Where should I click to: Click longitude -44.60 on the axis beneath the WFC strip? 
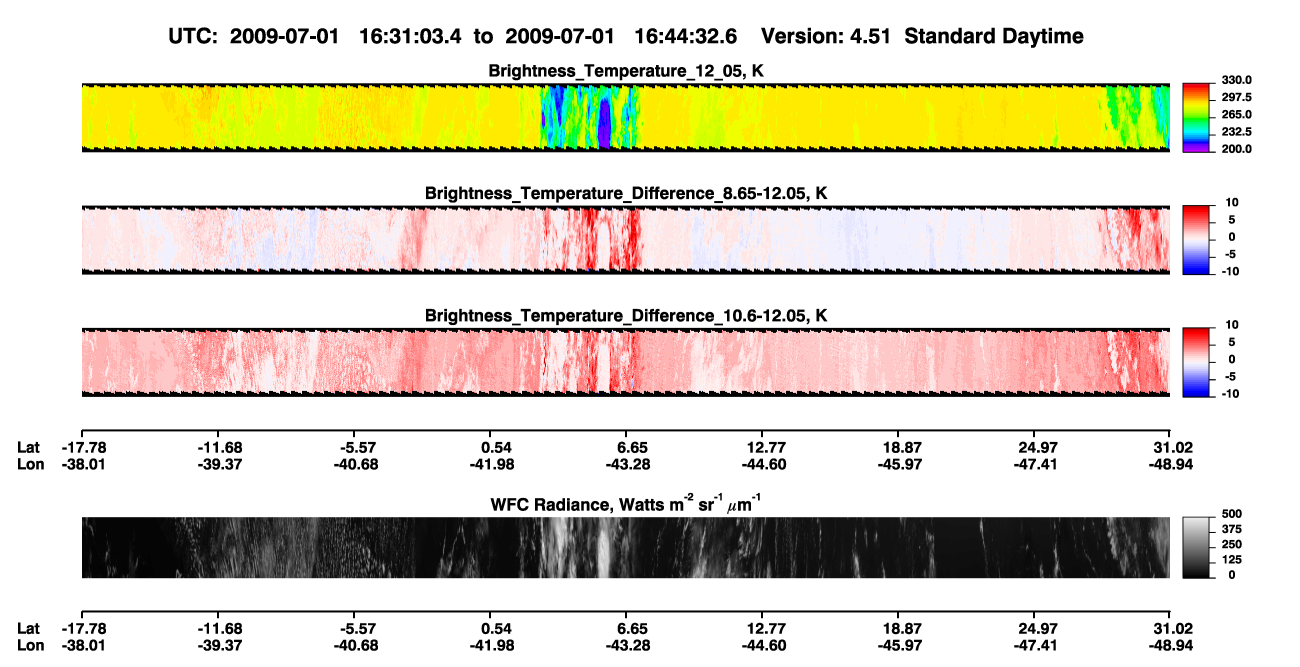click(765, 645)
